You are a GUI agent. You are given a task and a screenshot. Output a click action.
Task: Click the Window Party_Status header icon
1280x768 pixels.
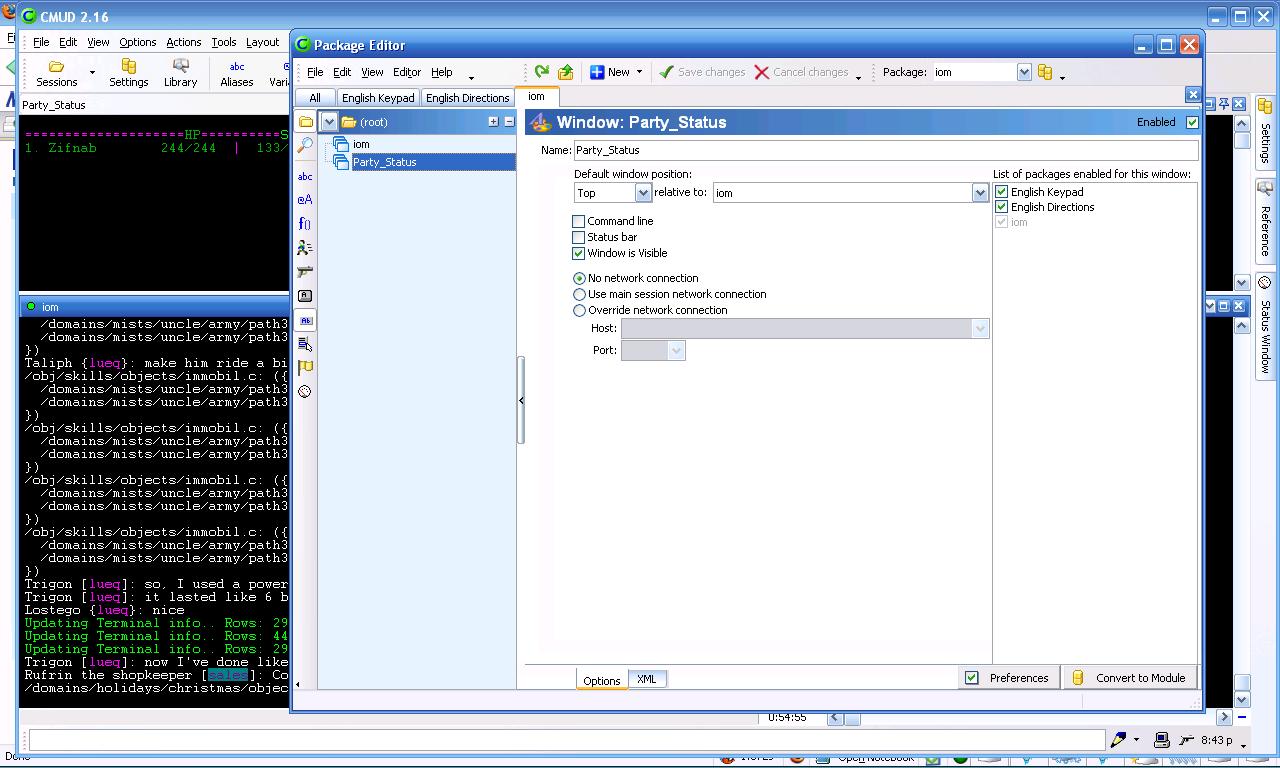coord(541,122)
